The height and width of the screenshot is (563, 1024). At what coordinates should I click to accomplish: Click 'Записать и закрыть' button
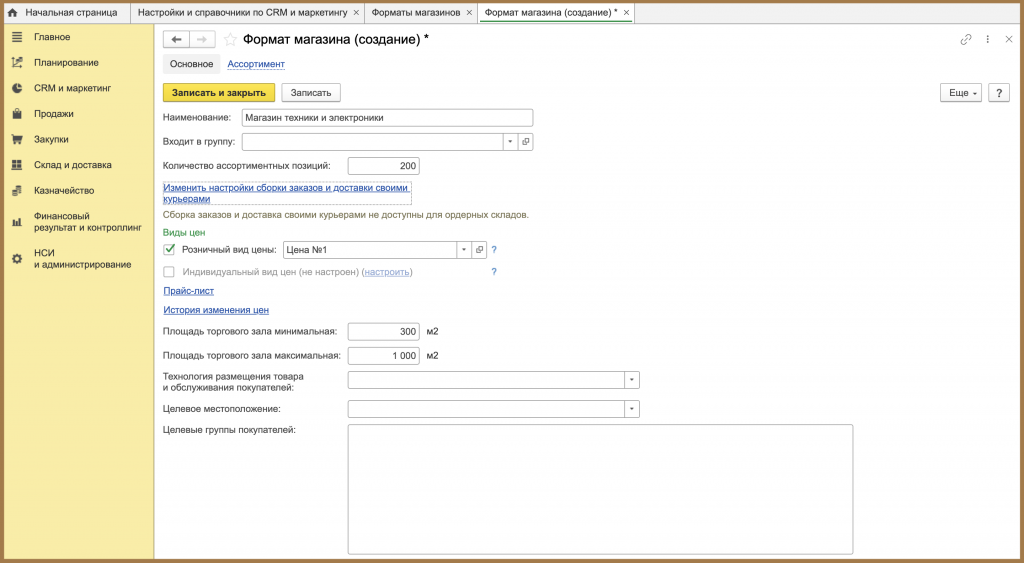(219, 93)
